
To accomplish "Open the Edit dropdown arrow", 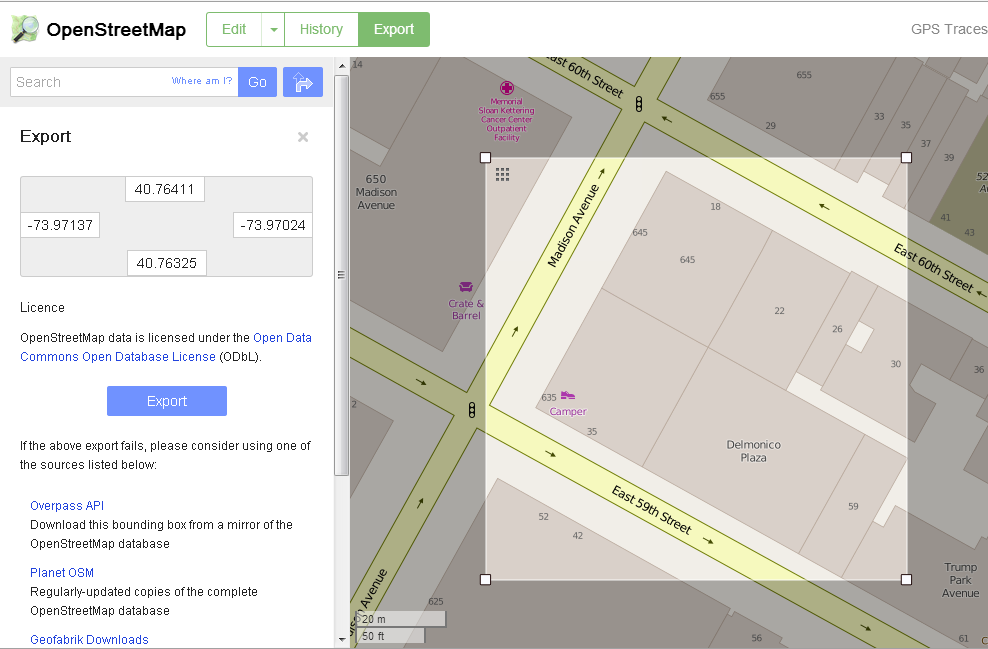I will click(x=273, y=30).
